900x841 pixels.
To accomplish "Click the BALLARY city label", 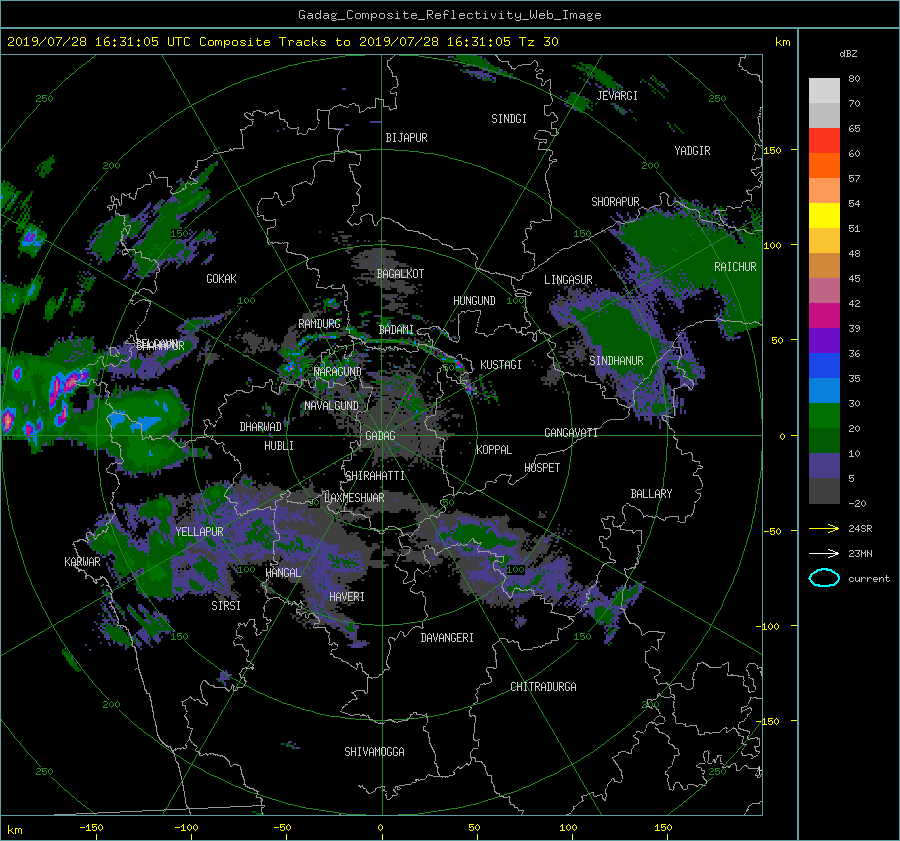I will [651, 494].
